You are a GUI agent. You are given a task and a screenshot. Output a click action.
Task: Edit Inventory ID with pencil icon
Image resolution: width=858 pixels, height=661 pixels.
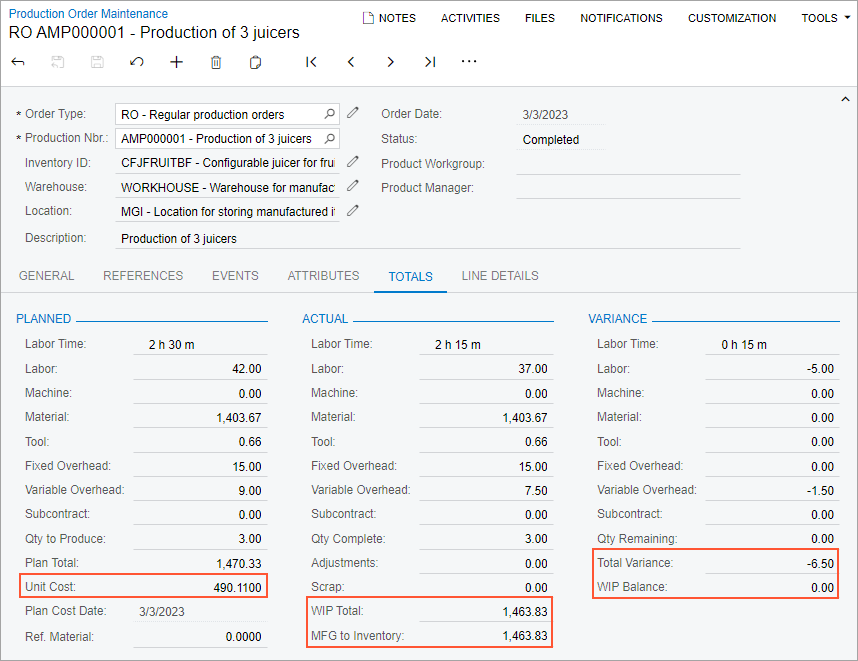pos(353,161)
